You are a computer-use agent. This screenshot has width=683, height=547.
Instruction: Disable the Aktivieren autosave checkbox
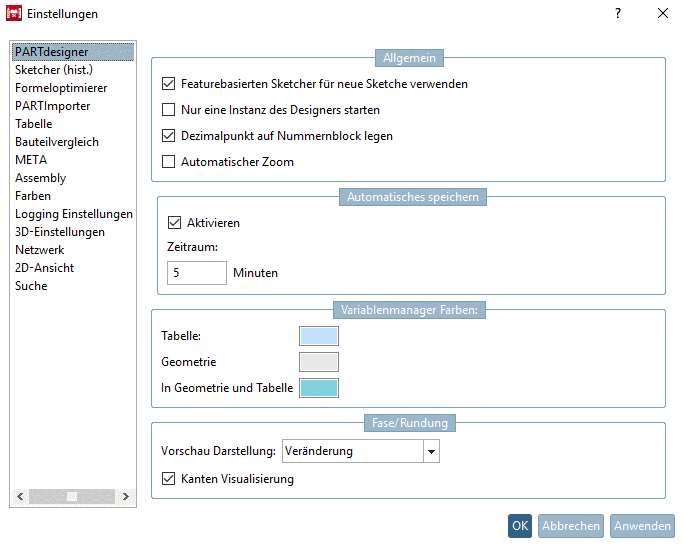click(x=174, y=223)
